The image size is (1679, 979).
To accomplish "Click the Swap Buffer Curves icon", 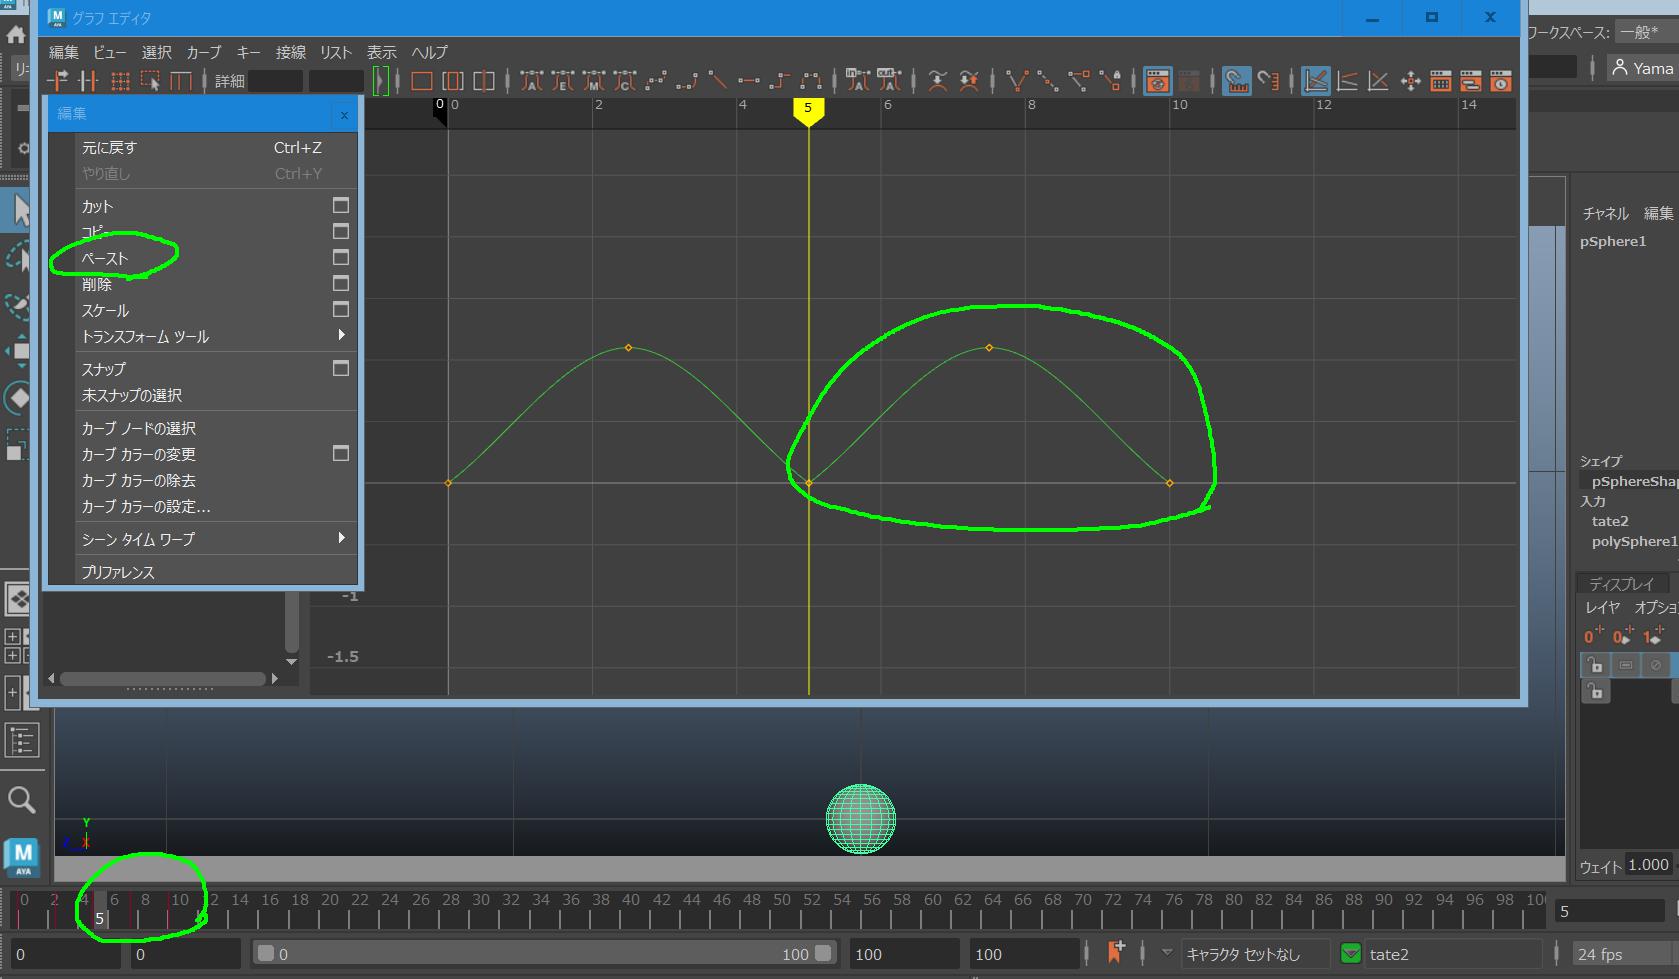I will pyautogui.click(x=968, y=81).
